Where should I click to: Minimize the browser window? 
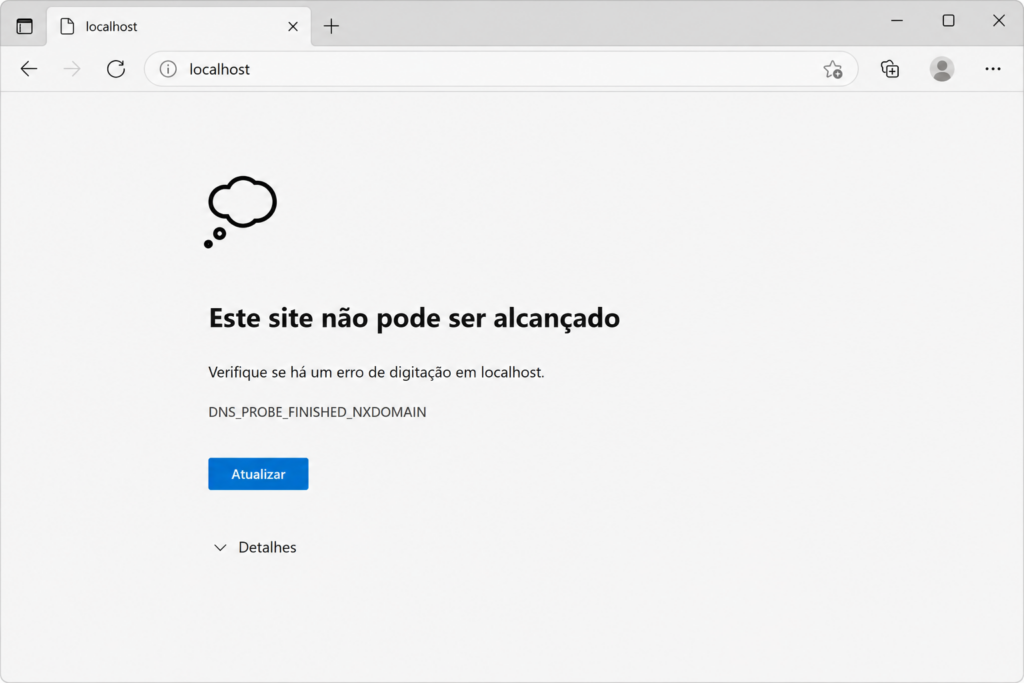point(897,21)
